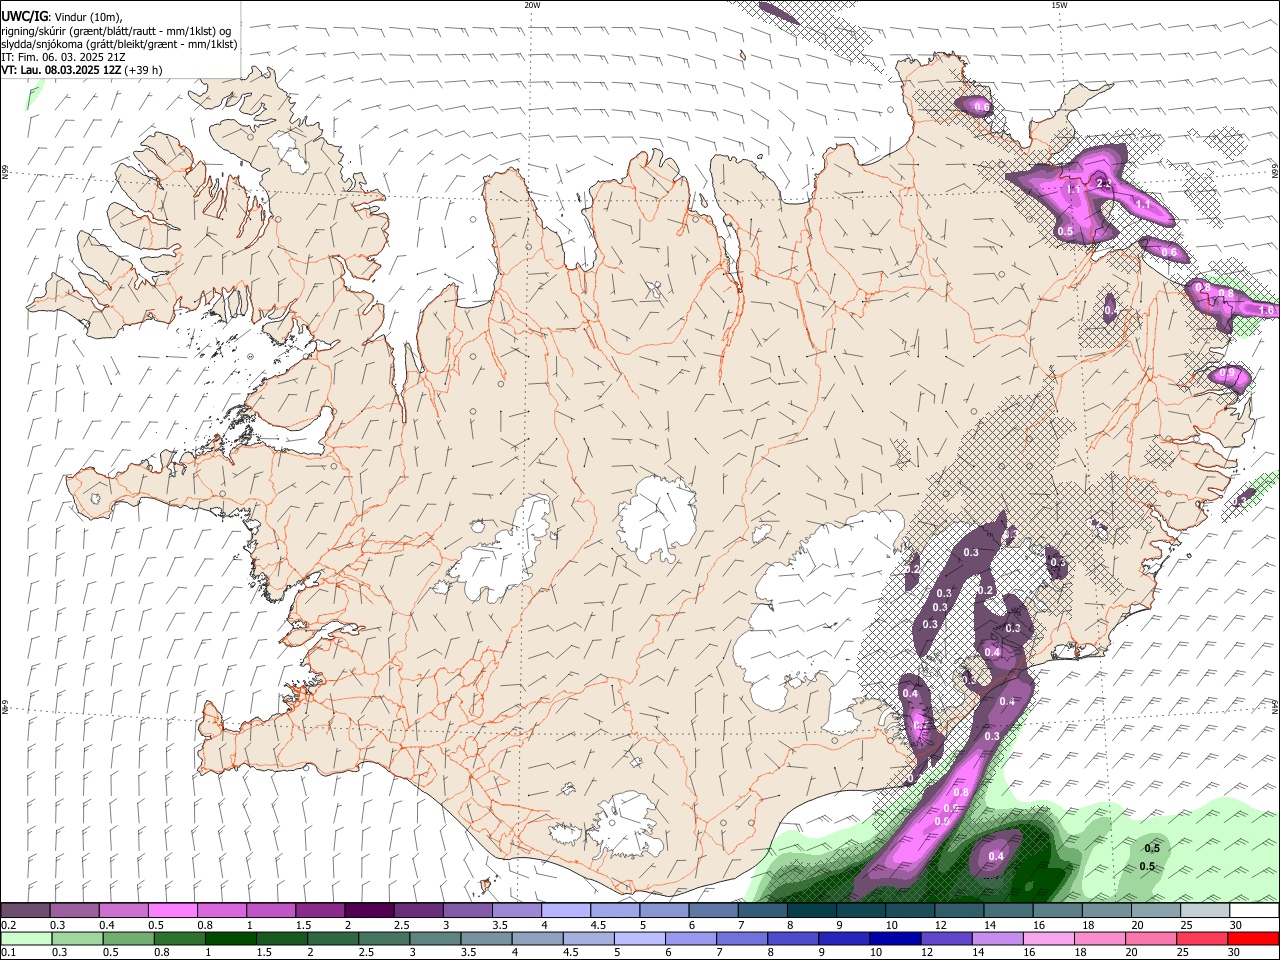This screenshot has width=1280, height=960.
Task: Click the '15W' longitude label
Action: point(1059,5)
